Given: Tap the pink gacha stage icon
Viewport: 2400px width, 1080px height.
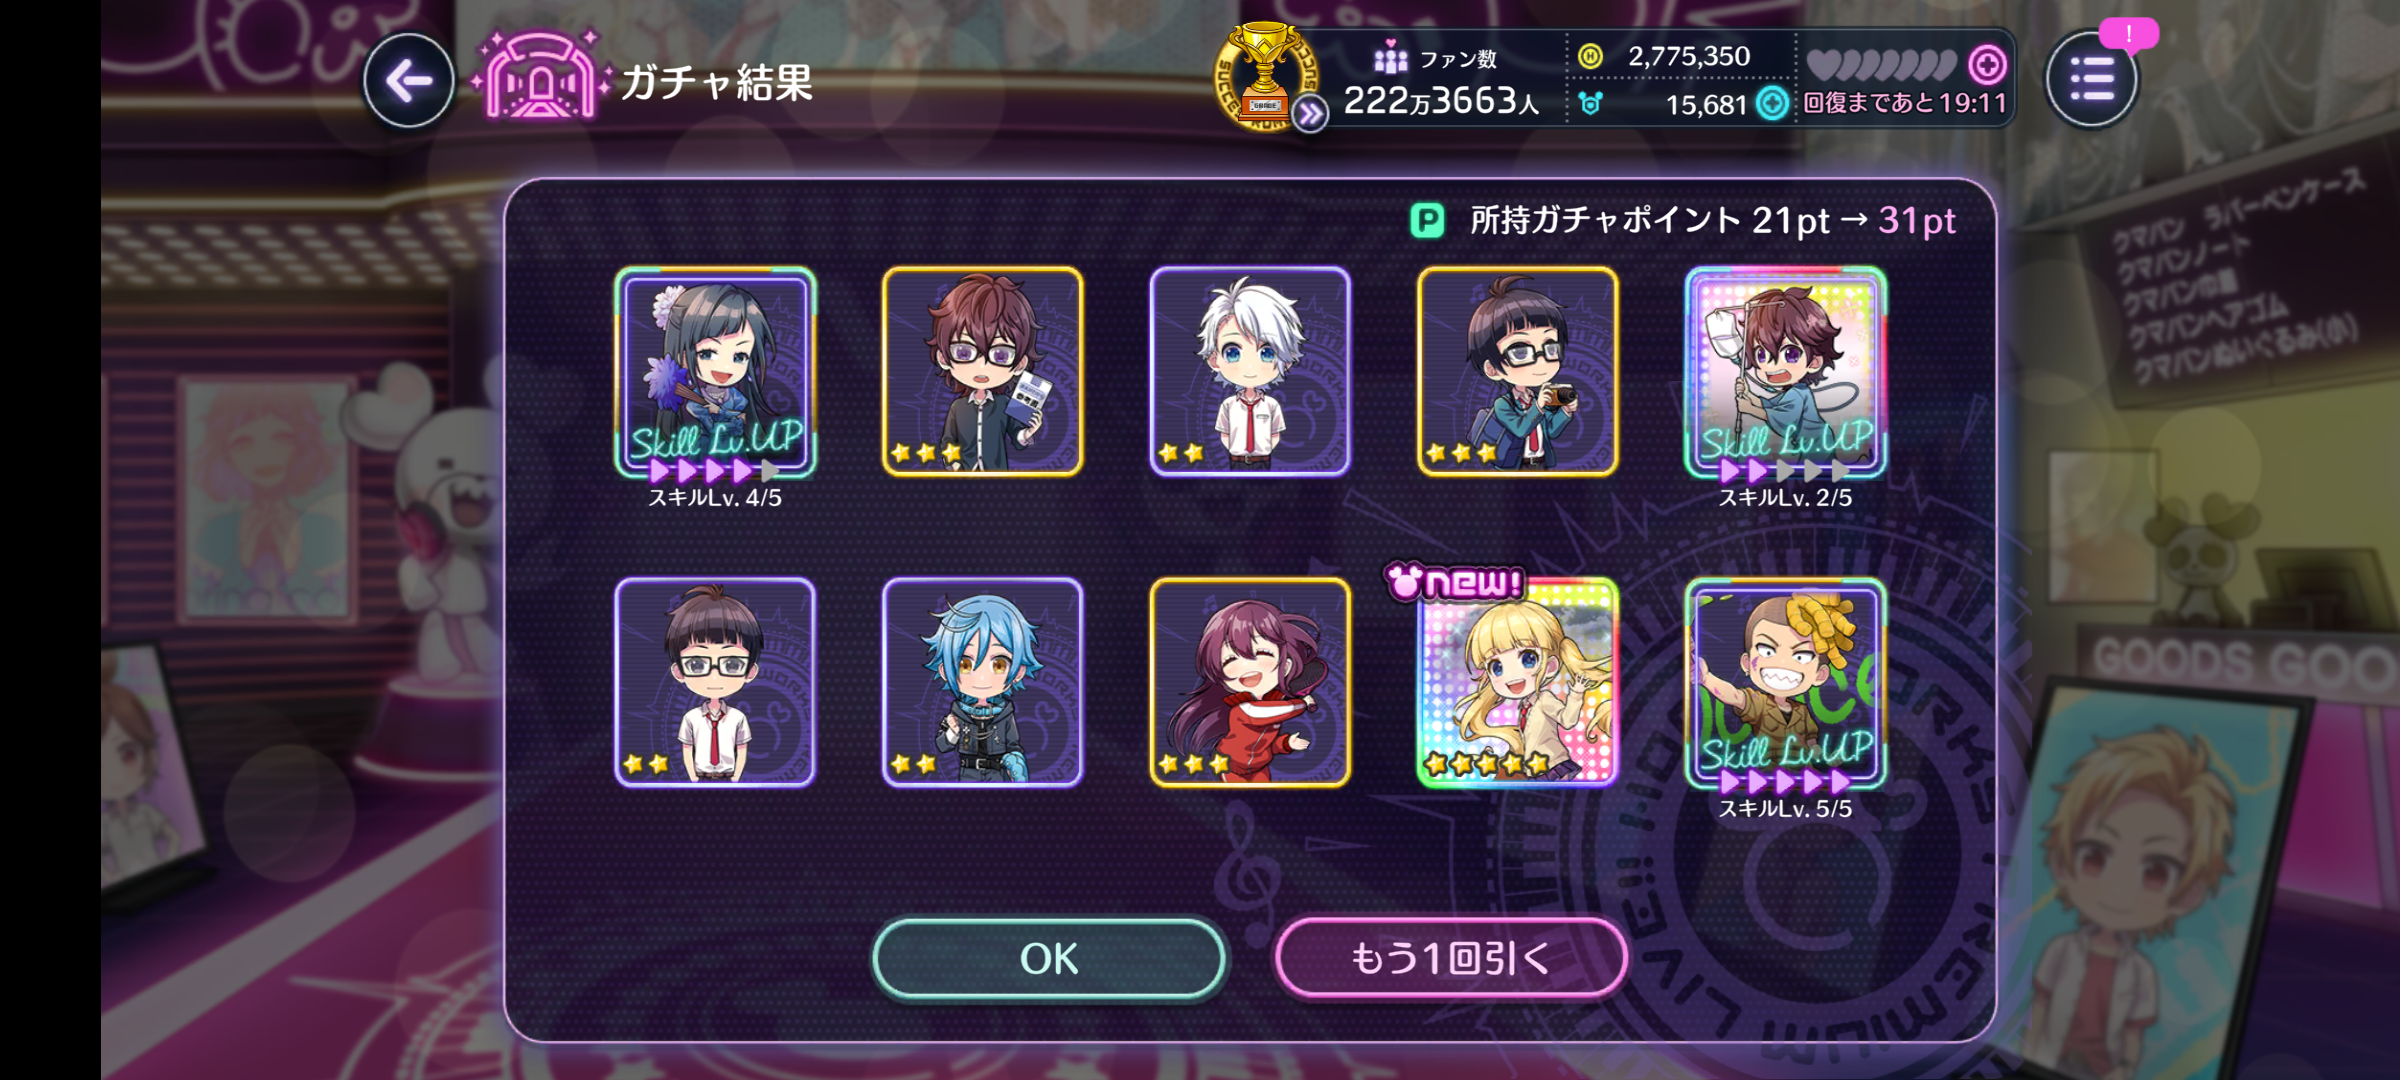Looking at the screenshot, I should (540, 78).
